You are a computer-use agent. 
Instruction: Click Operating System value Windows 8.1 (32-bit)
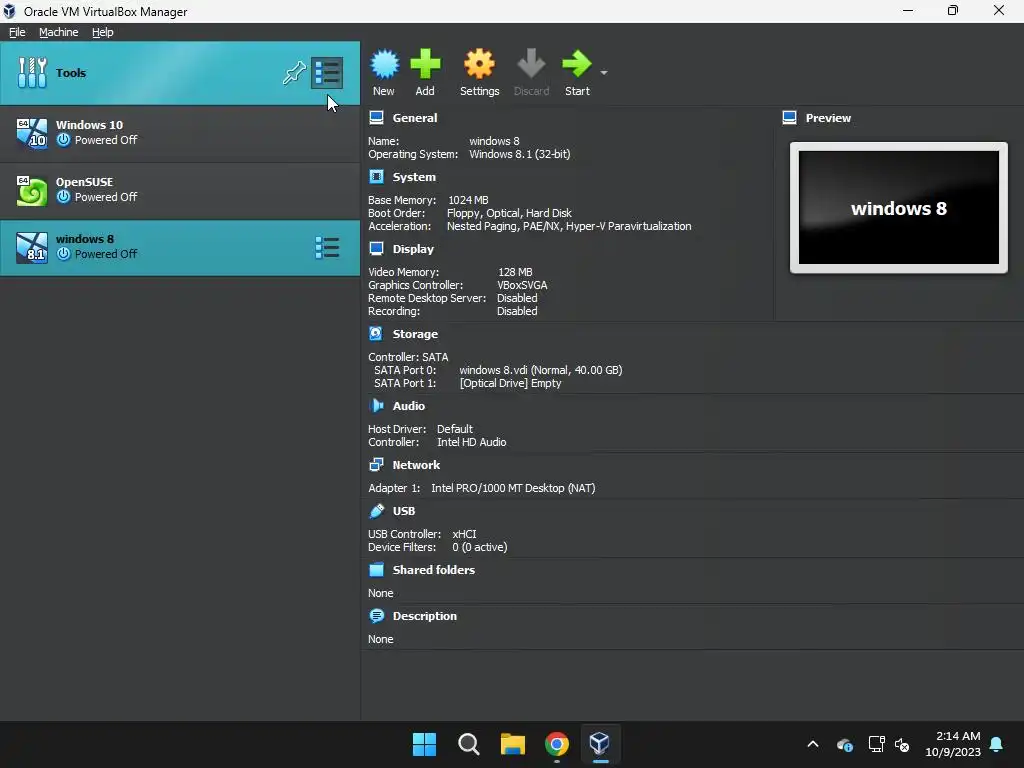[x=520, y=154]
